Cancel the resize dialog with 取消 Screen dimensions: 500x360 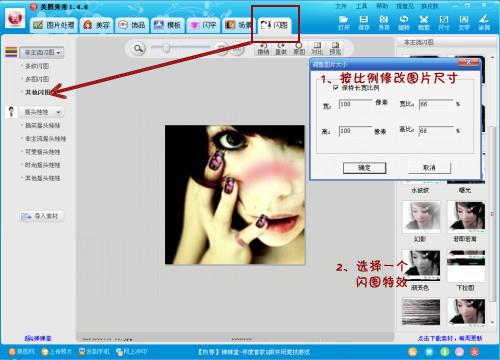(x=429, y=168)
